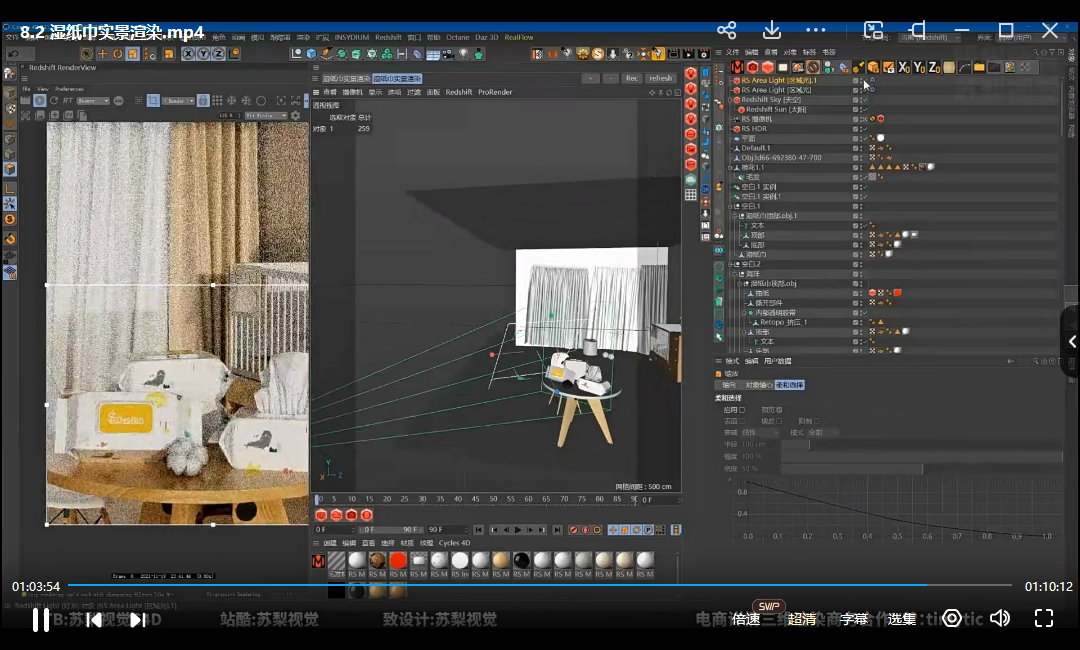
Task: Open the RealFlow menu
Action: point(519,37)
